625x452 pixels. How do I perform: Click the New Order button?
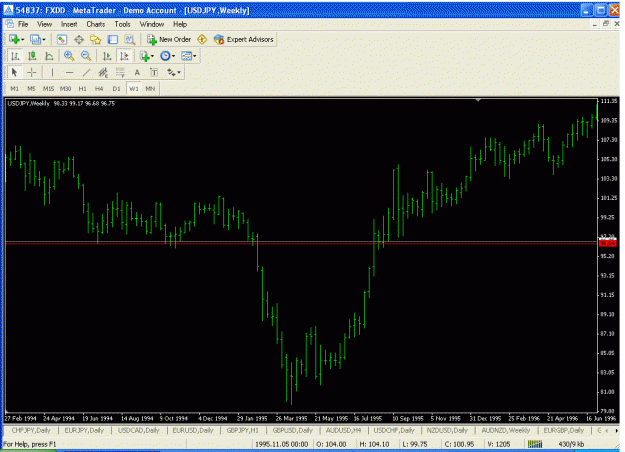pyautogui.click(x=169, y=39)
